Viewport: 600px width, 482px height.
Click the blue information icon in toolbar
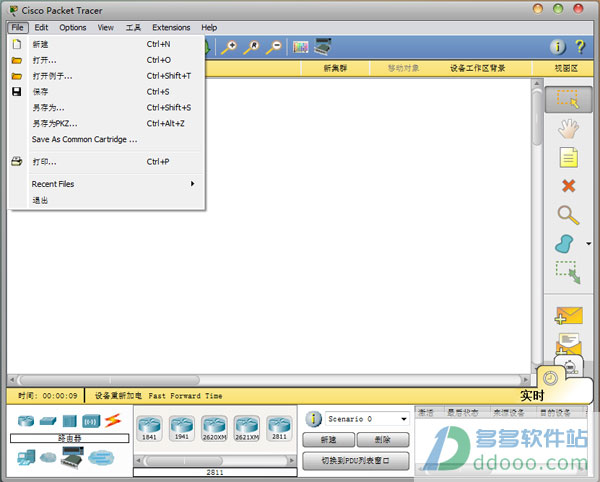[x=558, y=47]
